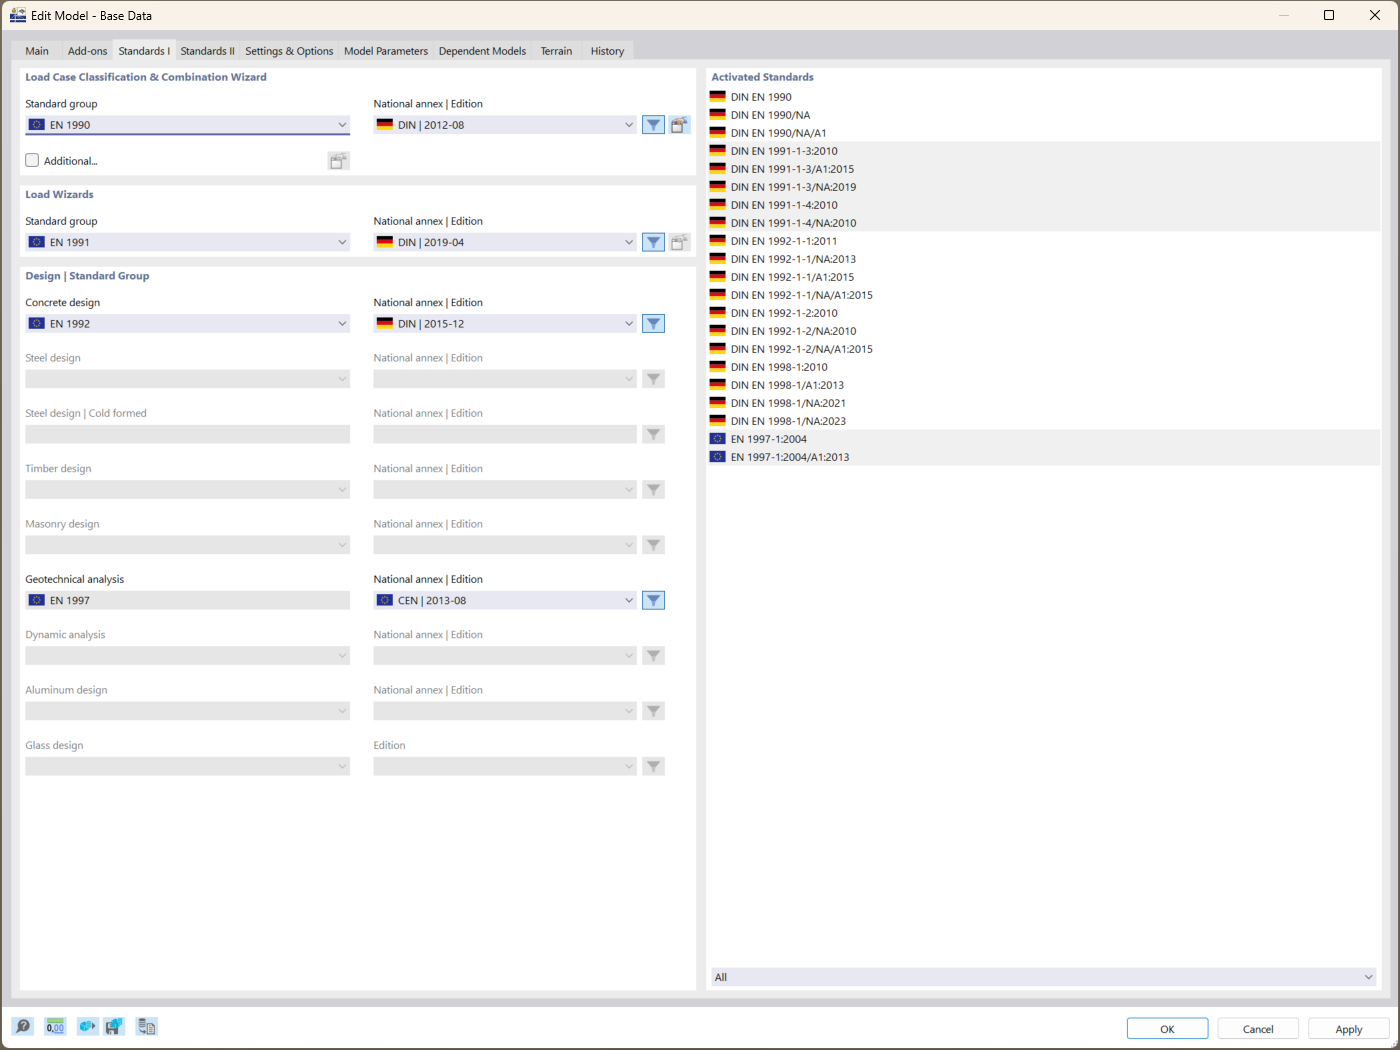Select the export model icon in status bar
The image size is (1400, 1050).
click(87, 1026)
